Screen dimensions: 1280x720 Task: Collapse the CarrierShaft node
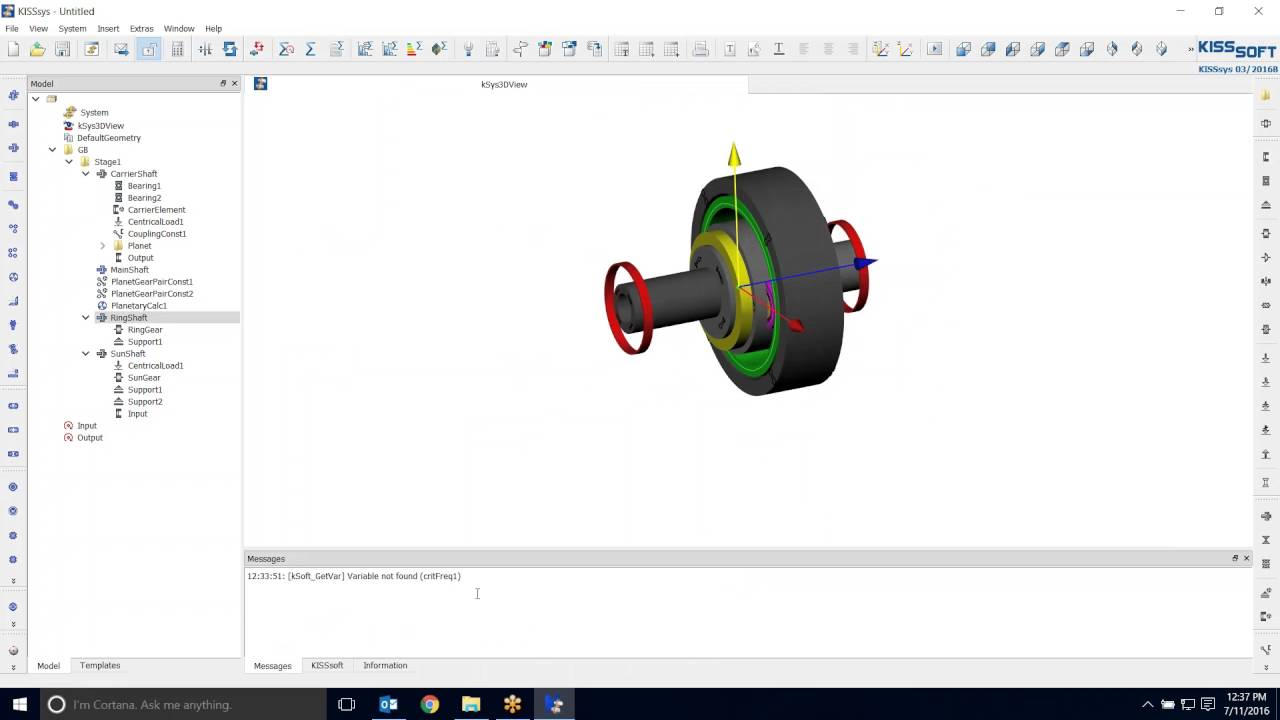pos(86,174)
